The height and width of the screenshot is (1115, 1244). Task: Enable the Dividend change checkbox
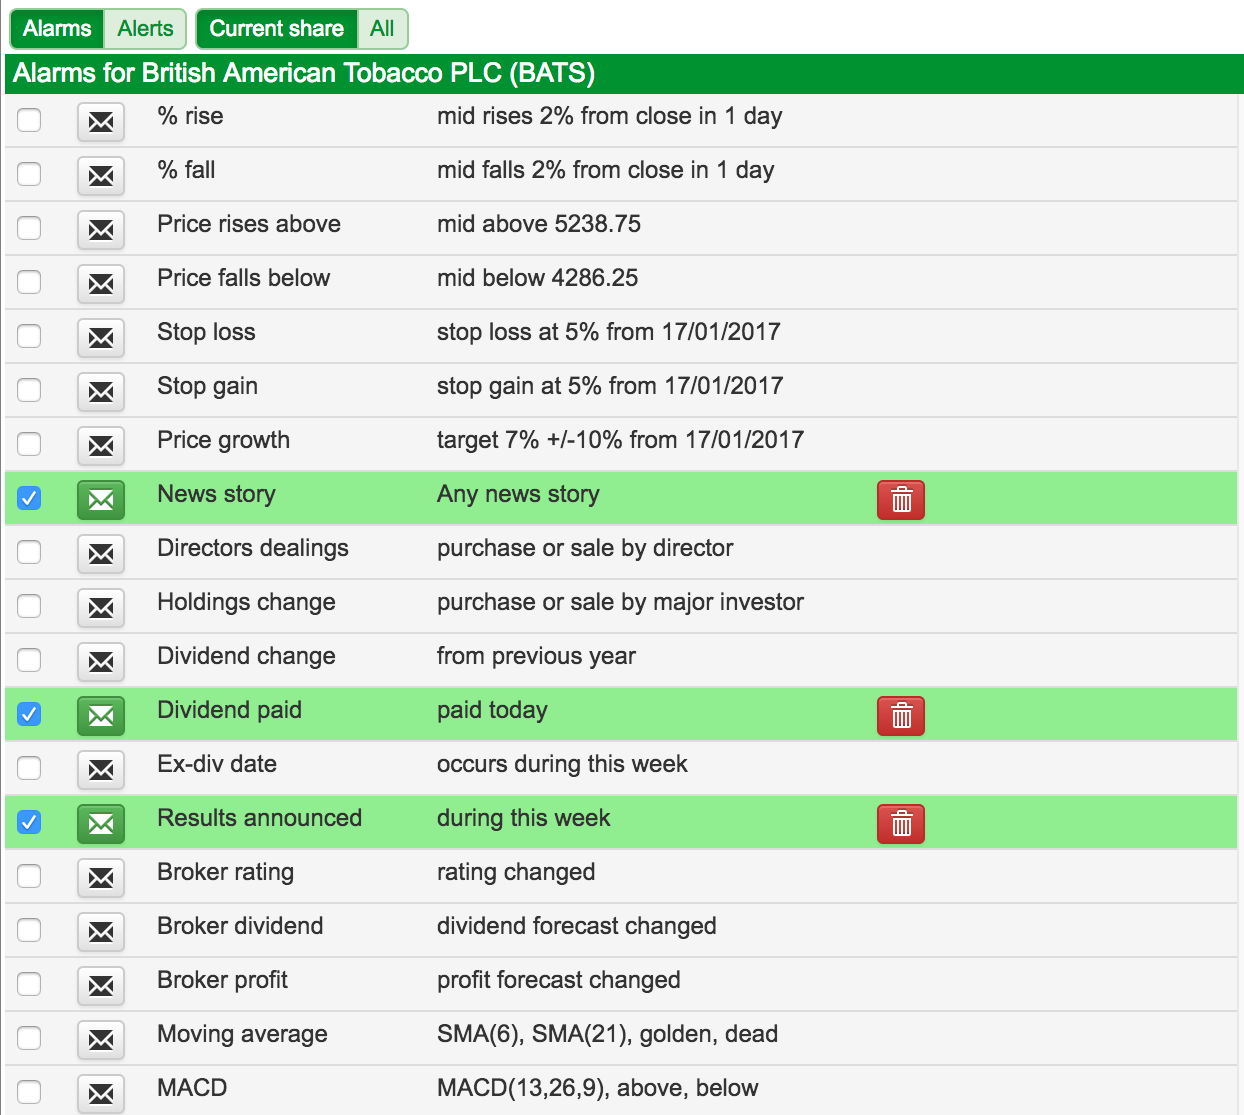click(29, 660)
